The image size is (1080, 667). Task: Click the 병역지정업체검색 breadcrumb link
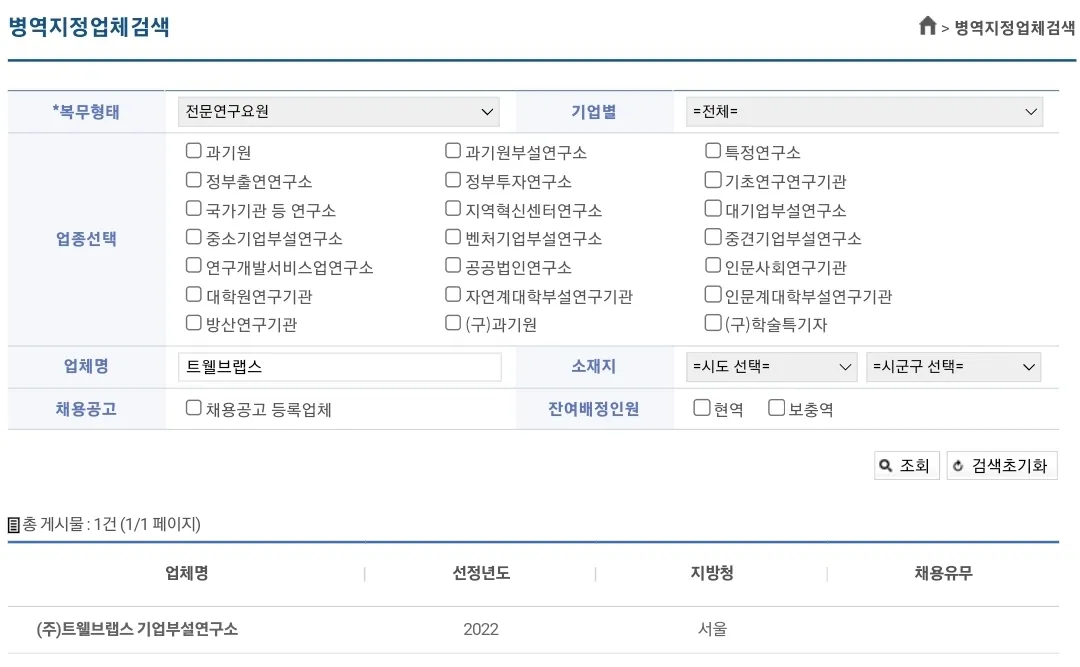[1014, 28]
